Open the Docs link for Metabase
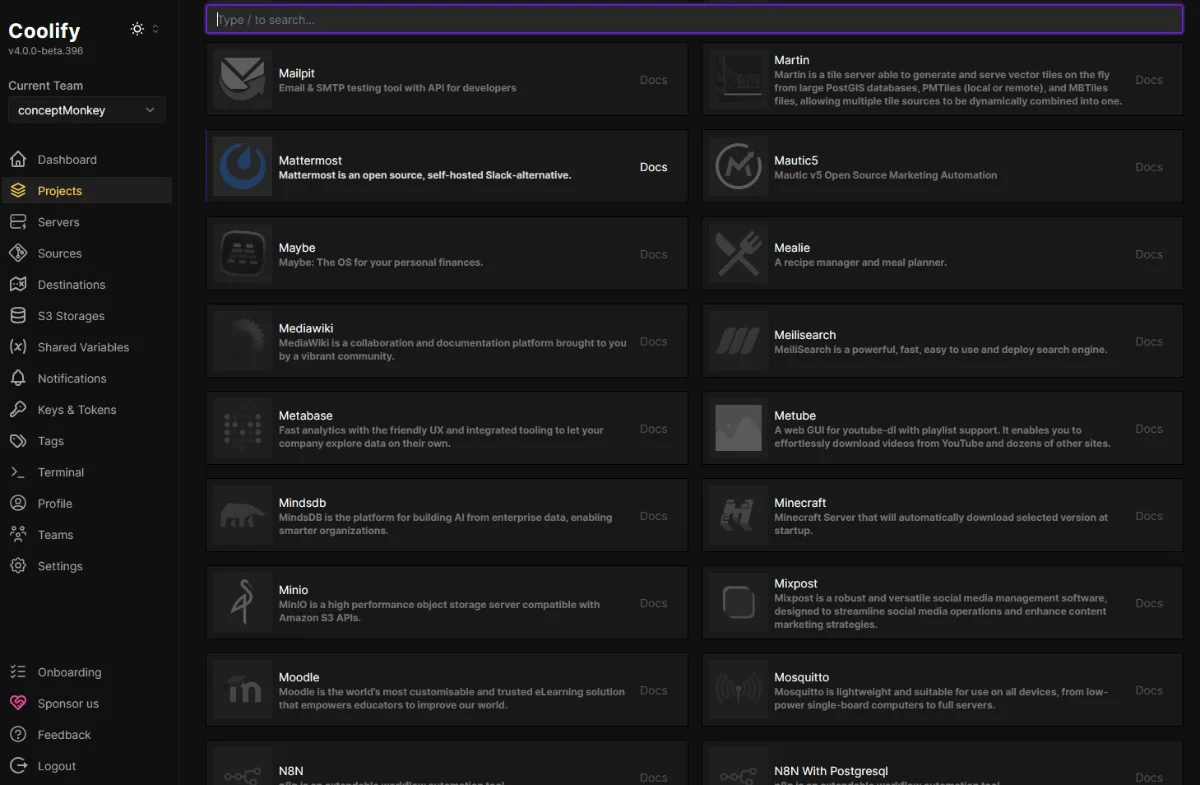This screenshot has height=785, width=1200. pos(653,428)
